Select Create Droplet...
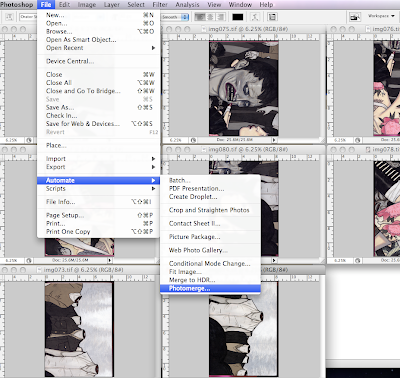 pos(210,197)
